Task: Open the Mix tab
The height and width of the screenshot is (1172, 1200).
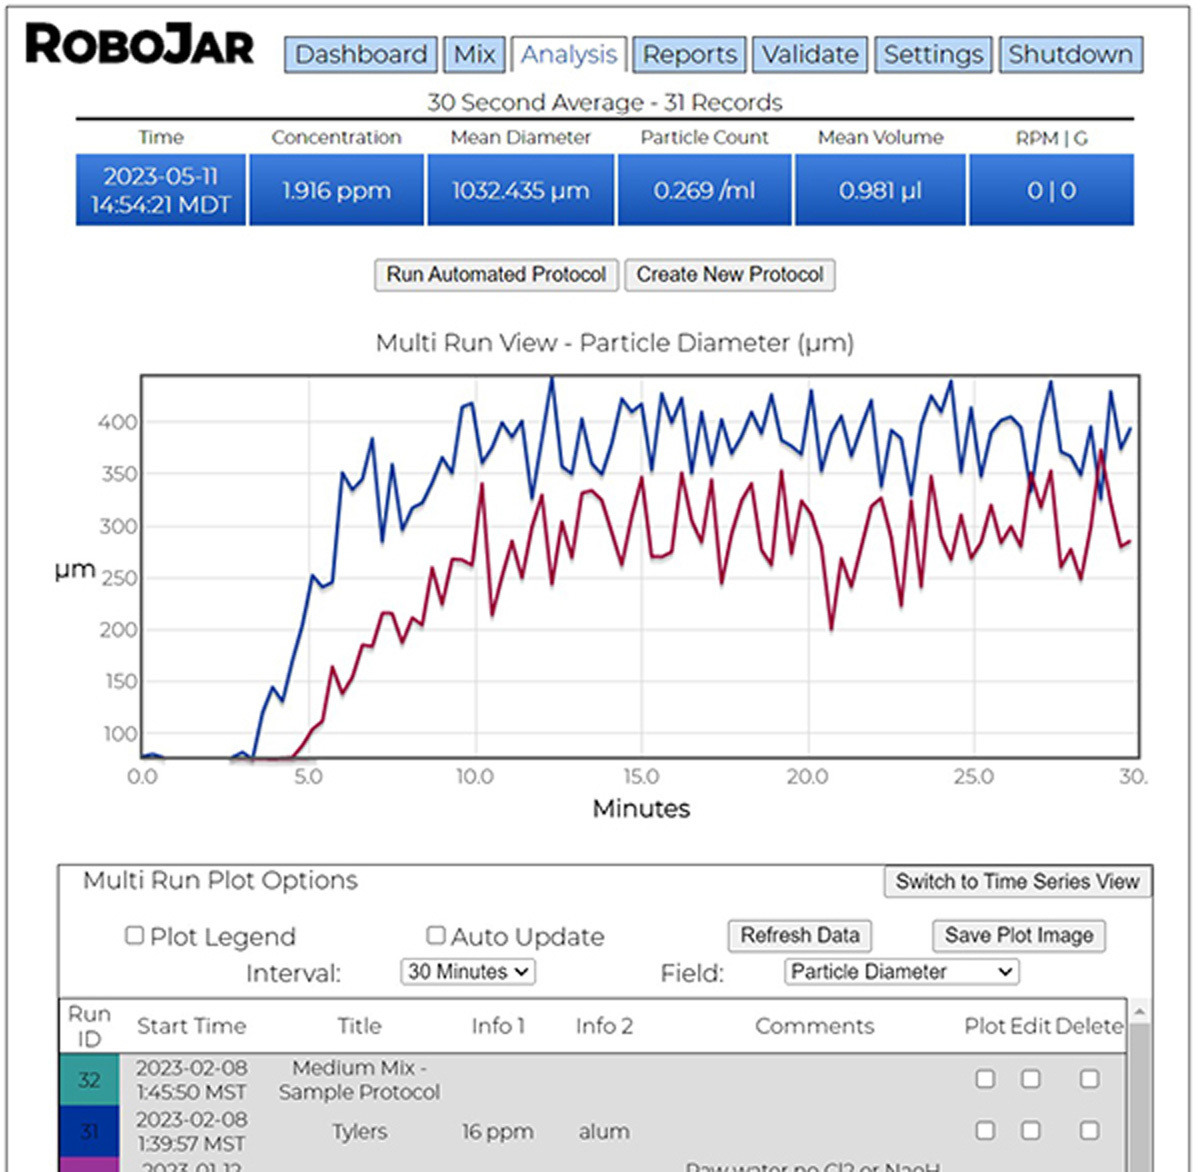Action: pos(474,55)
